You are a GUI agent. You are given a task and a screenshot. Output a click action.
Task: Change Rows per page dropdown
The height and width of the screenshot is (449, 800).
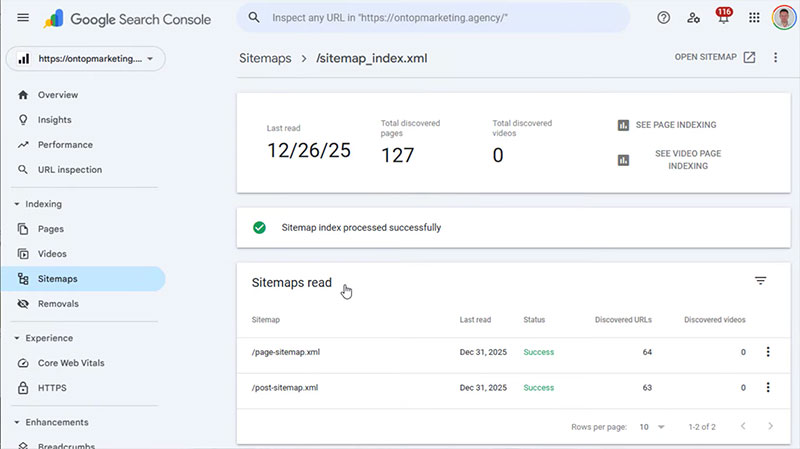coord(652,427)
